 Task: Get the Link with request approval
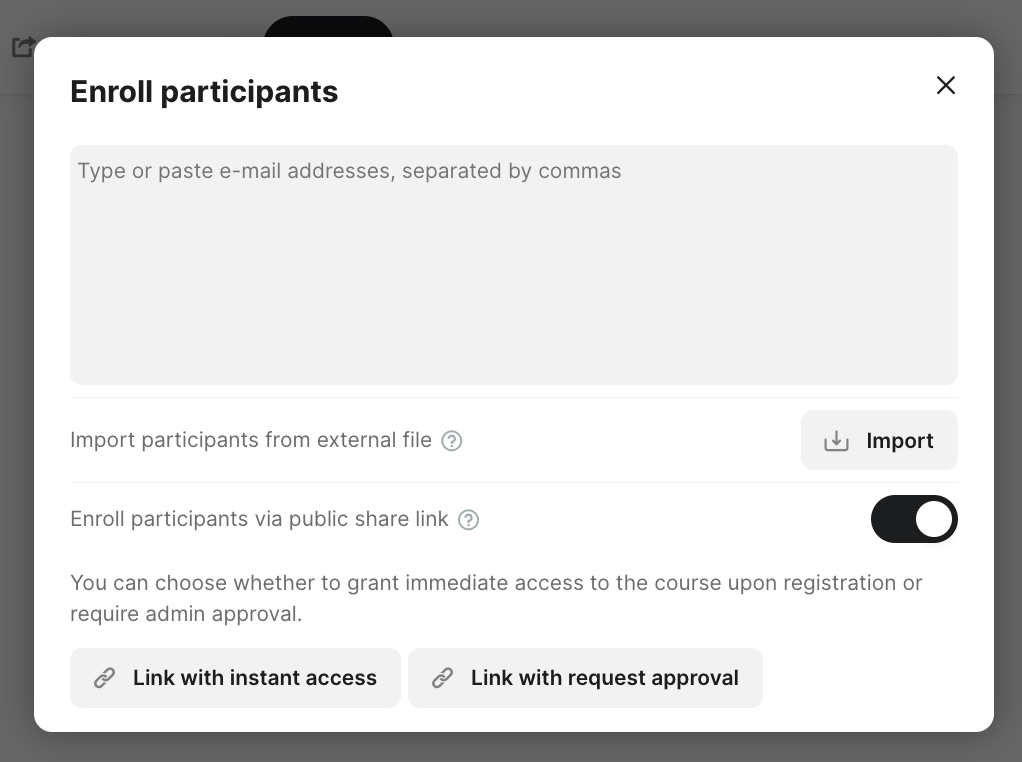(x=585, y=678)
